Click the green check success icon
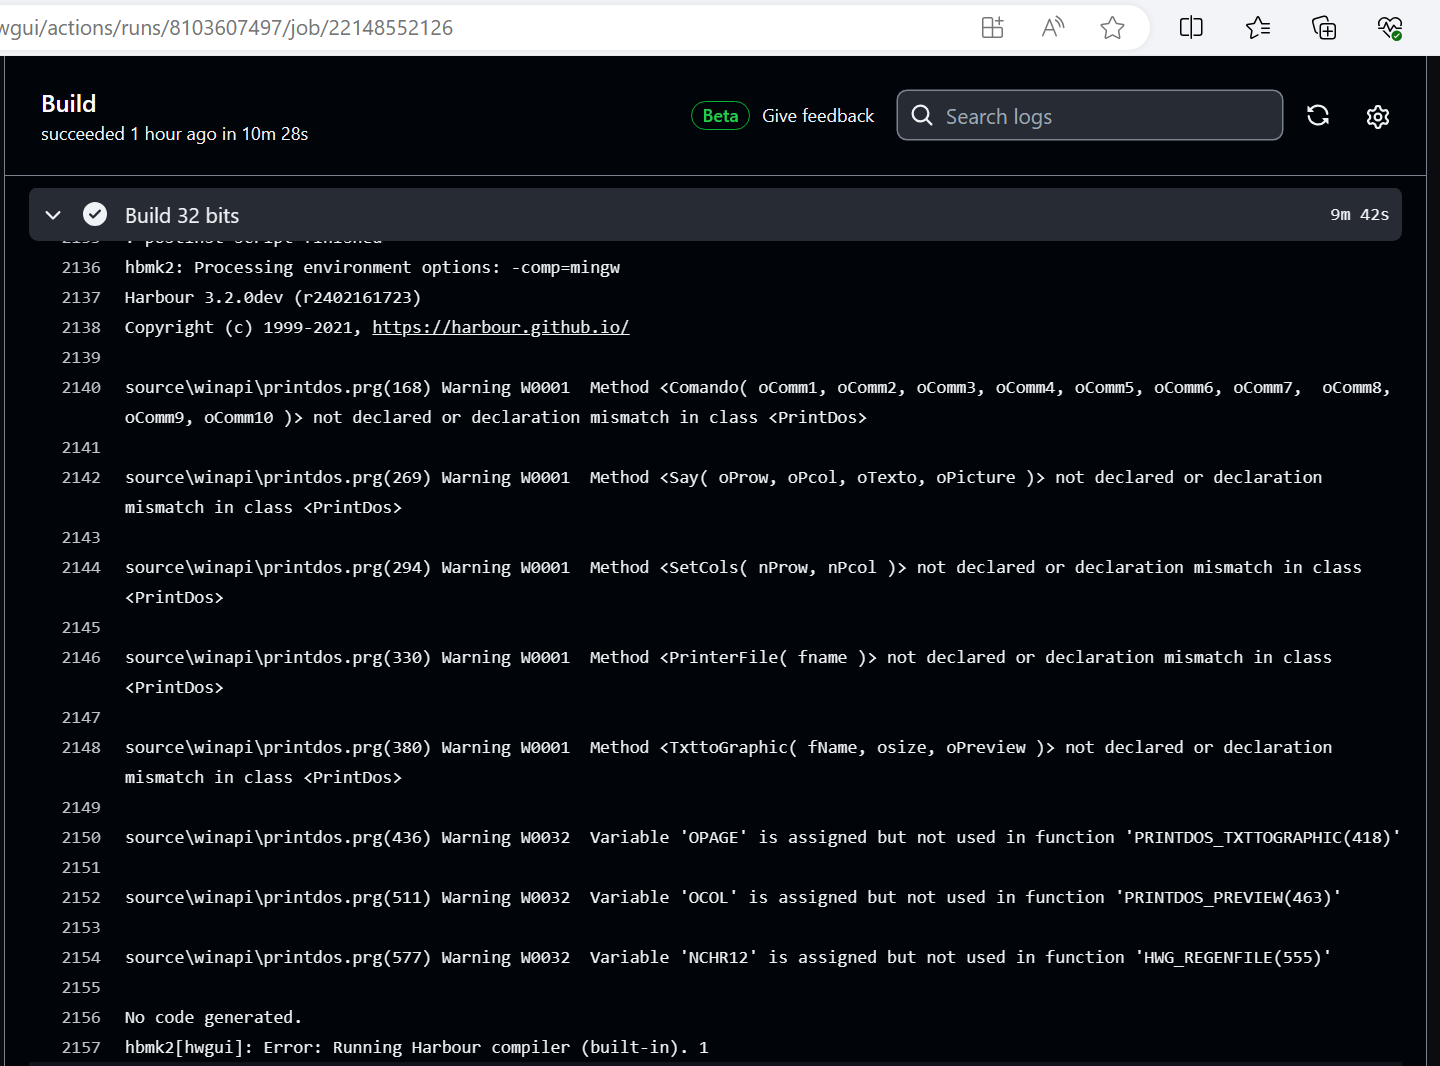1440x1066 pixels. point(95,214)
